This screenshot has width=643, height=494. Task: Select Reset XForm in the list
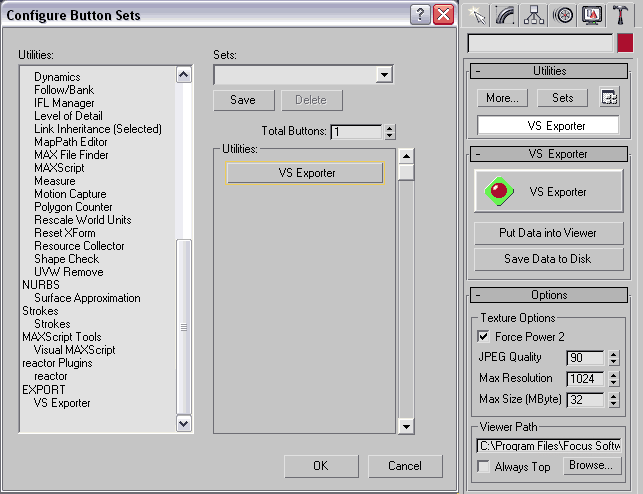tap(65, 233)
